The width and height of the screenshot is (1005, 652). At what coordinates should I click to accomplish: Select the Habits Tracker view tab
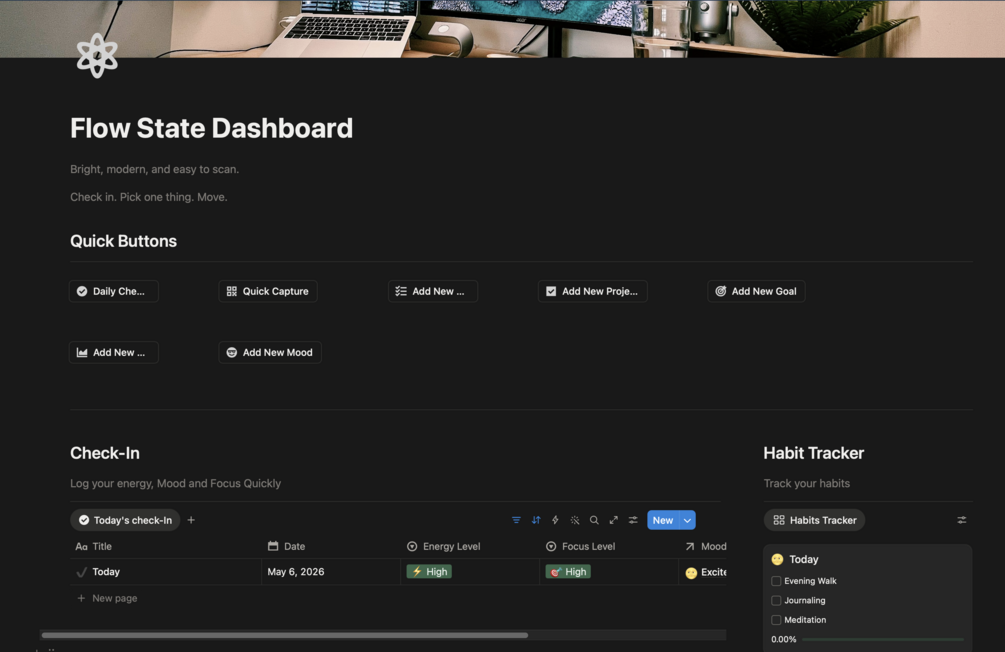click(x=815, y=520)
